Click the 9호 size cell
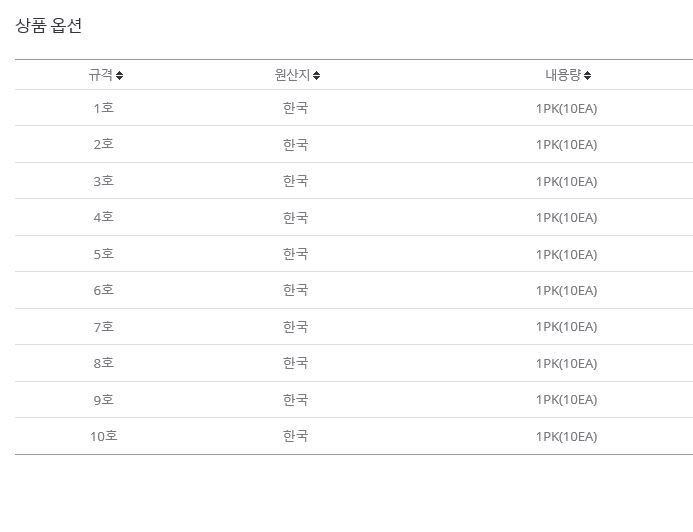This screenshot has width=693, height=532. coord(104,400)
